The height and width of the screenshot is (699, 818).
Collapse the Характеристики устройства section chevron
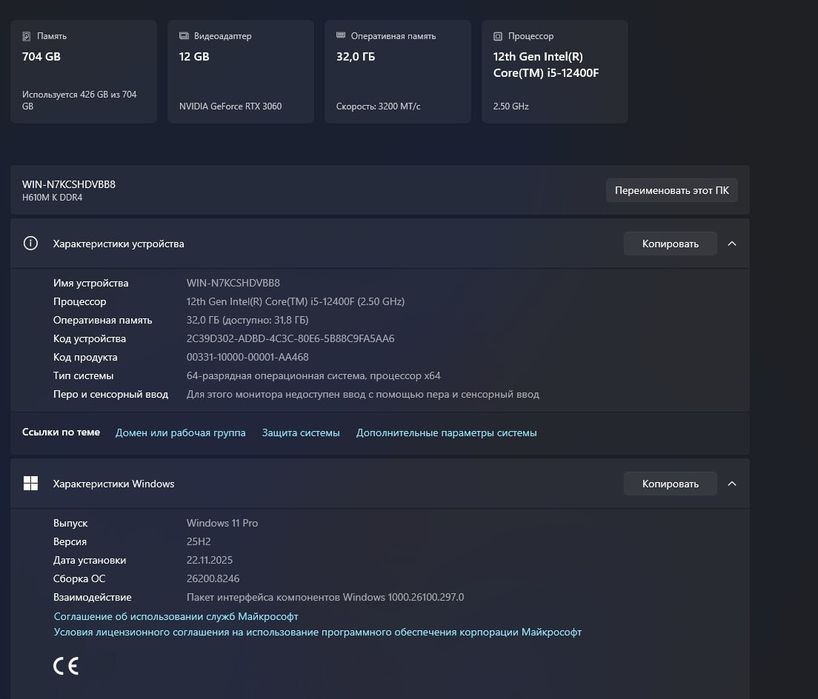pyautogui.click(x=732, y=244)
